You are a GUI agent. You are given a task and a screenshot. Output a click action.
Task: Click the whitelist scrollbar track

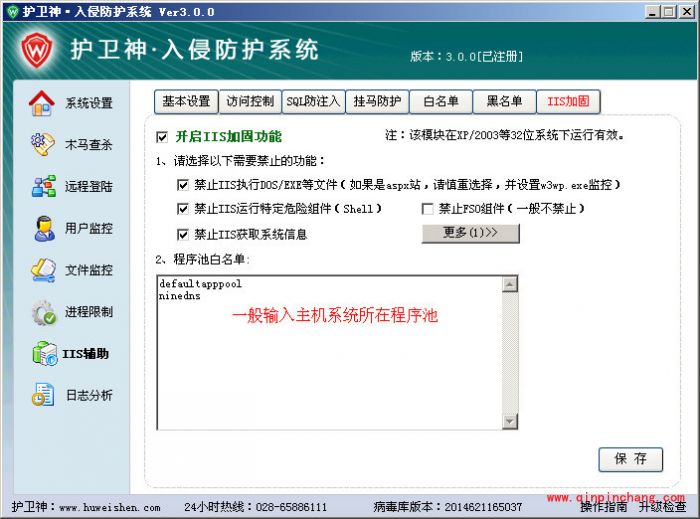tap(510, 353)
